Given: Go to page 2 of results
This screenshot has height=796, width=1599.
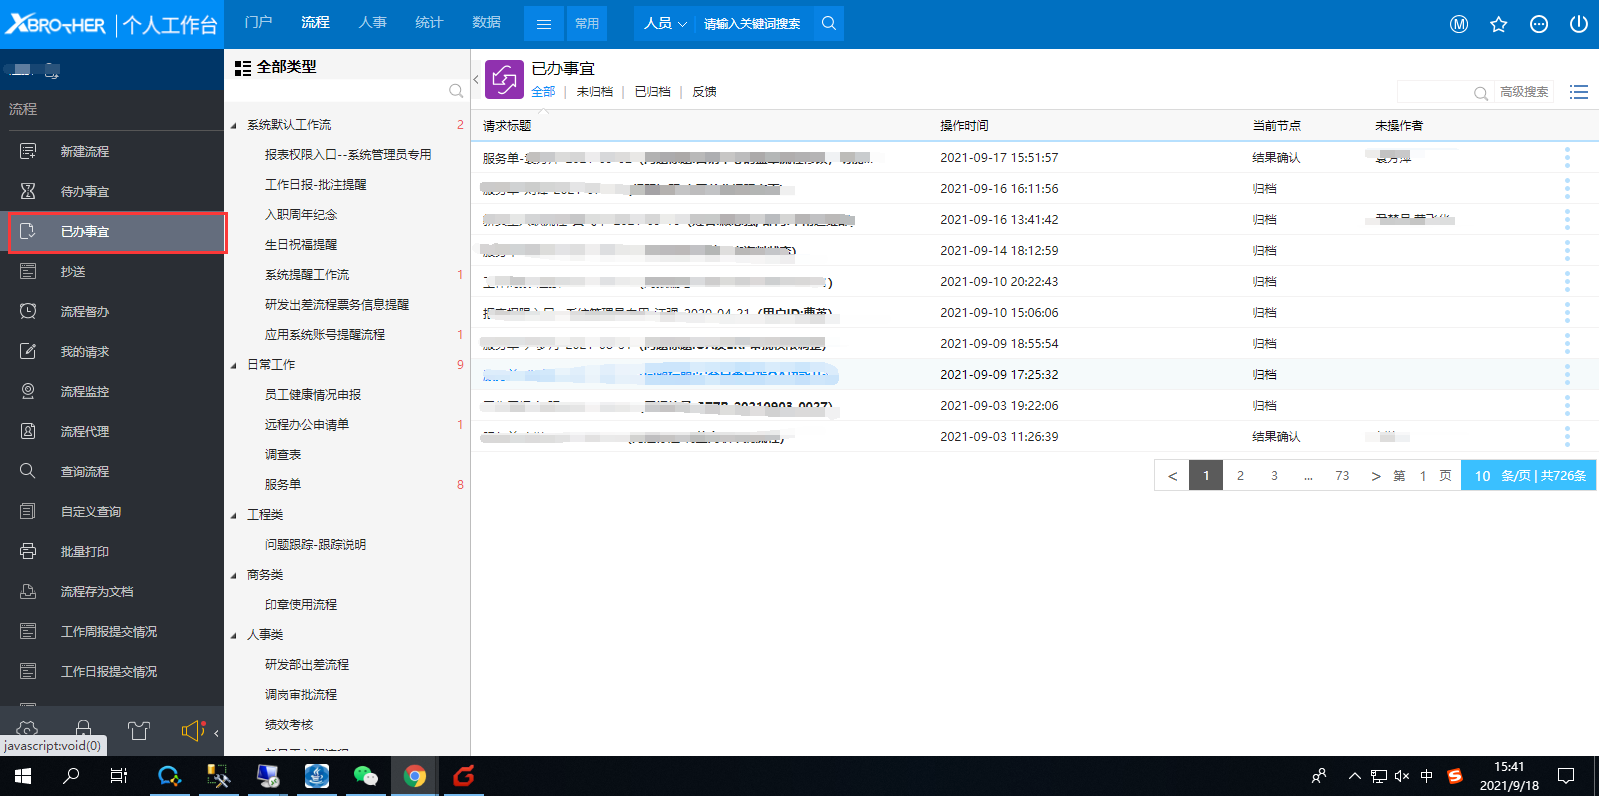Looking at the screenshot, I should click(x=1240, y=475).
